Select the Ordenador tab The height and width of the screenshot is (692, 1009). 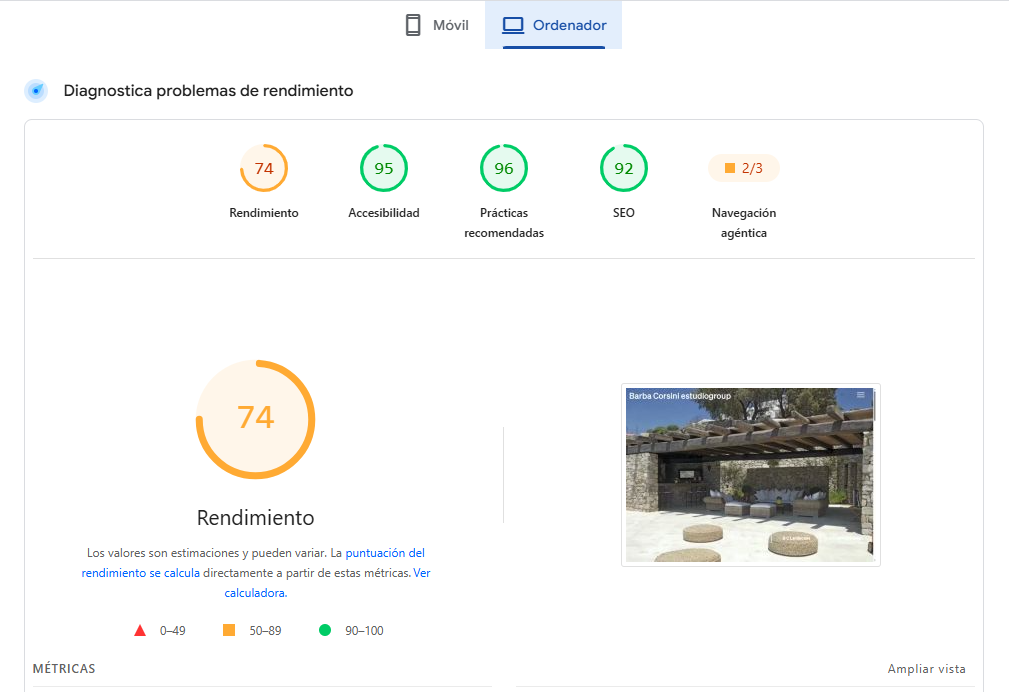(553, 25)
